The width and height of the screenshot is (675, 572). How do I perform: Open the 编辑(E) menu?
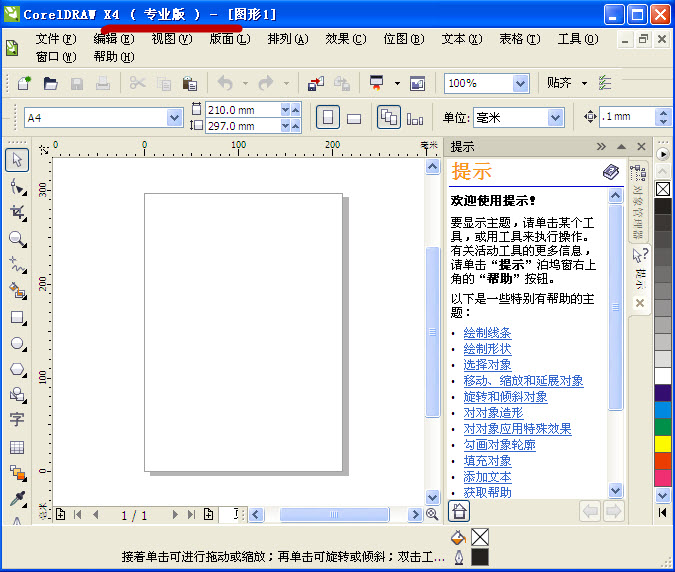114,39
